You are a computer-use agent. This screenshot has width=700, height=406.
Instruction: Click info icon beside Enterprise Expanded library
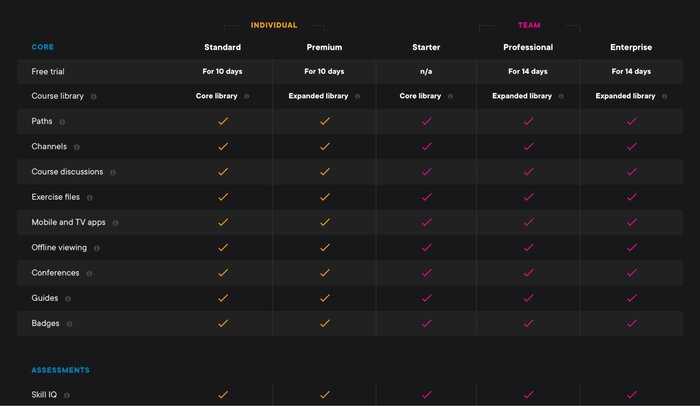tap(664, 96)
